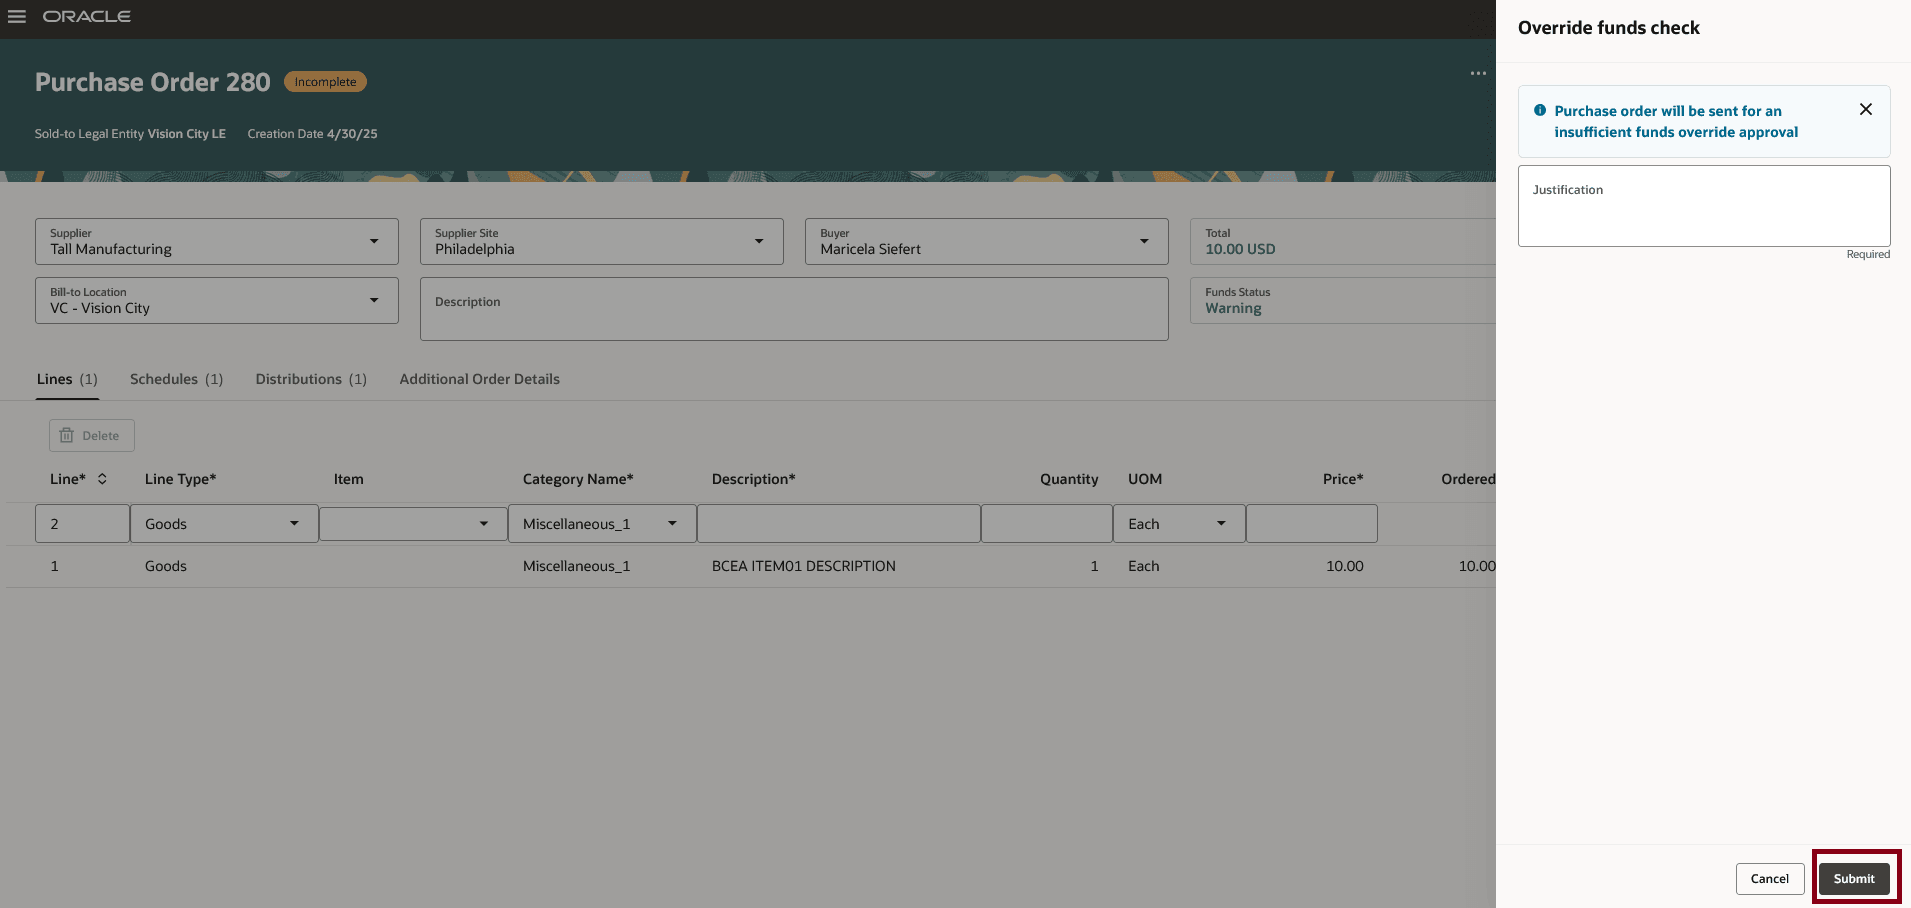The width and height of the screenshot is (1911, 908).
Task: Click the info icon on the funds message
Action: tap(1540, 110)
